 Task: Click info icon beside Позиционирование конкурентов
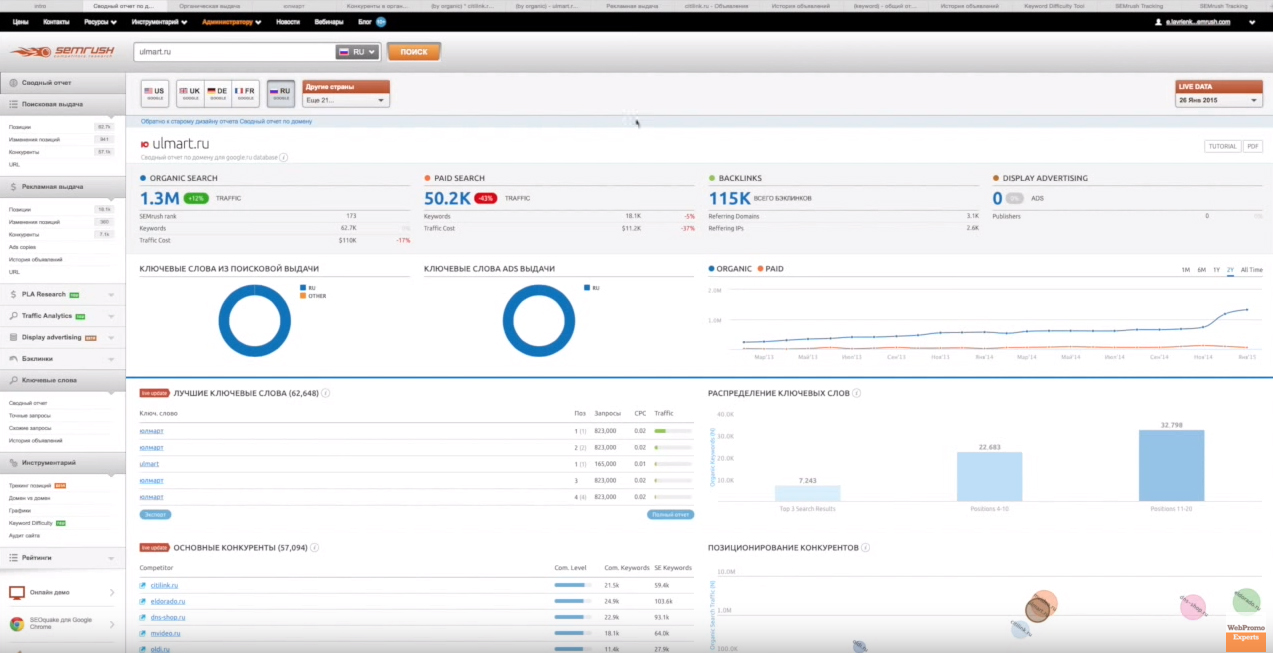click(865, 548)
